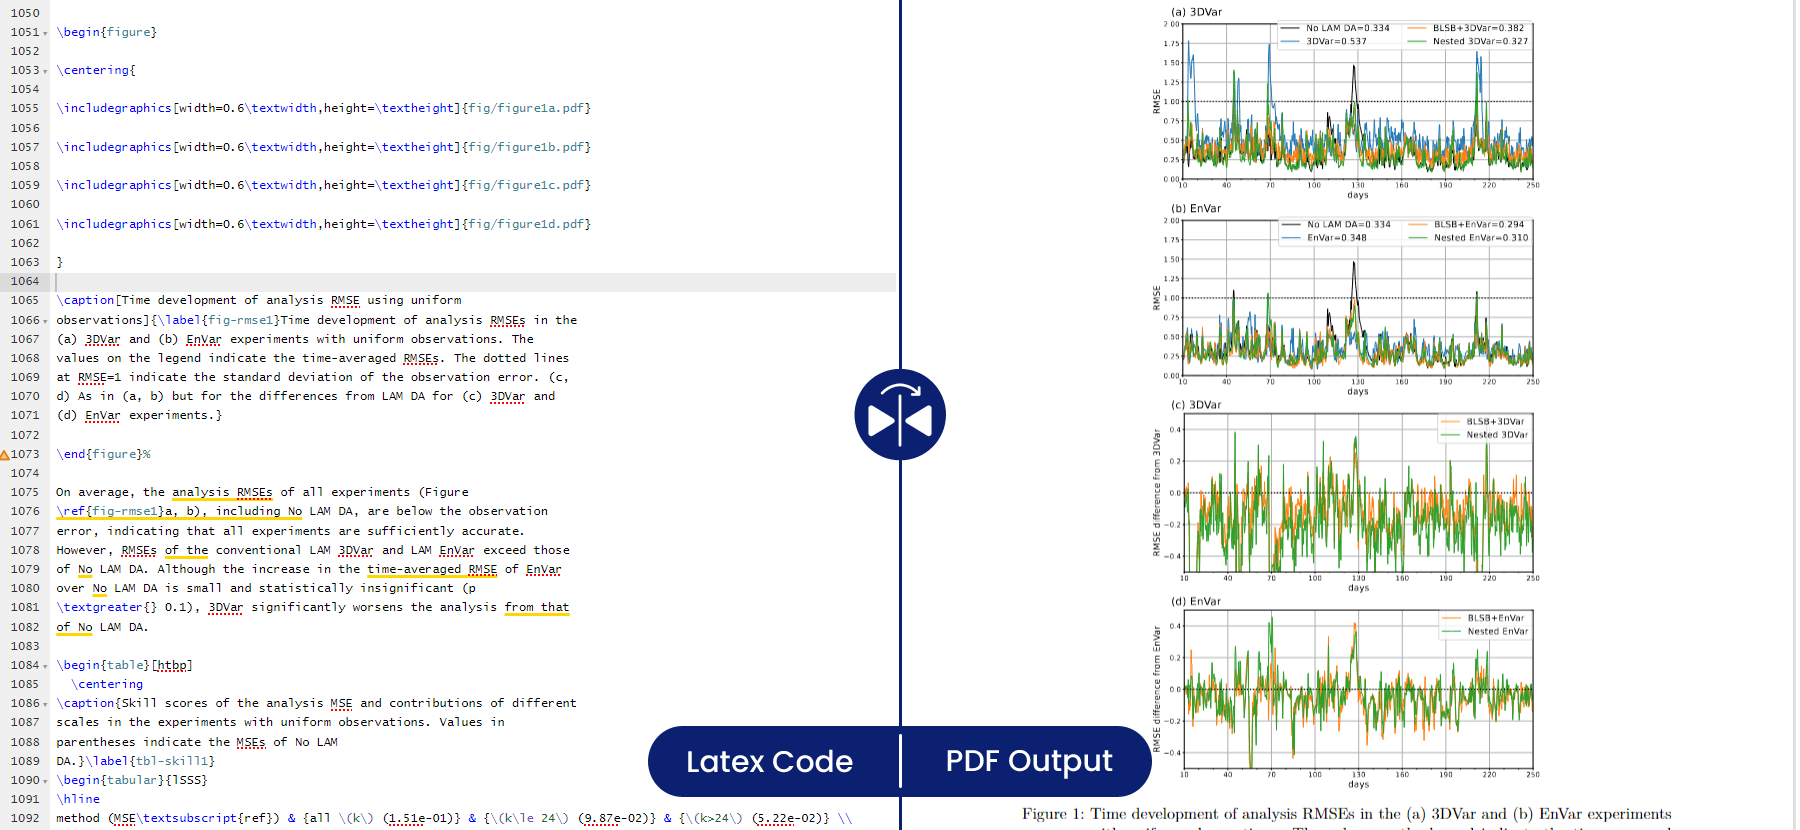This screenshot has width=1800, height=830.
Task: Place cursor on empty line 1064
Action: [x=400, y=282]
